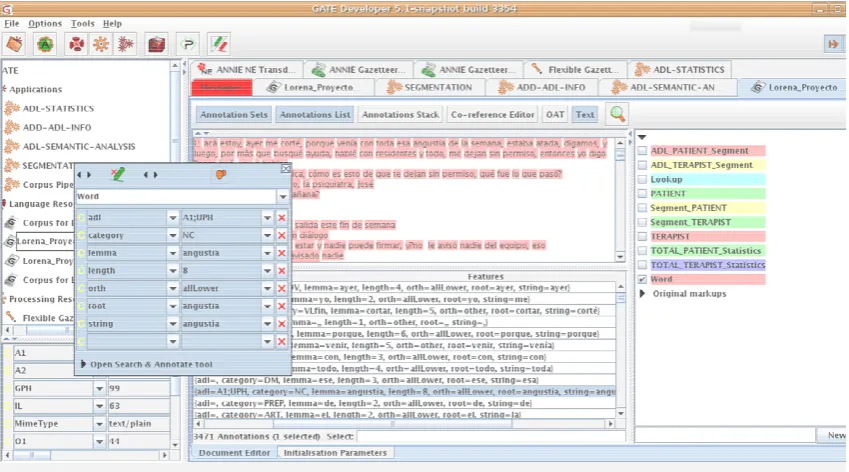The width and height of the screenshot is (849, 472).
Task: Delete the length feature row with red X
Action: tap(282, 271)
